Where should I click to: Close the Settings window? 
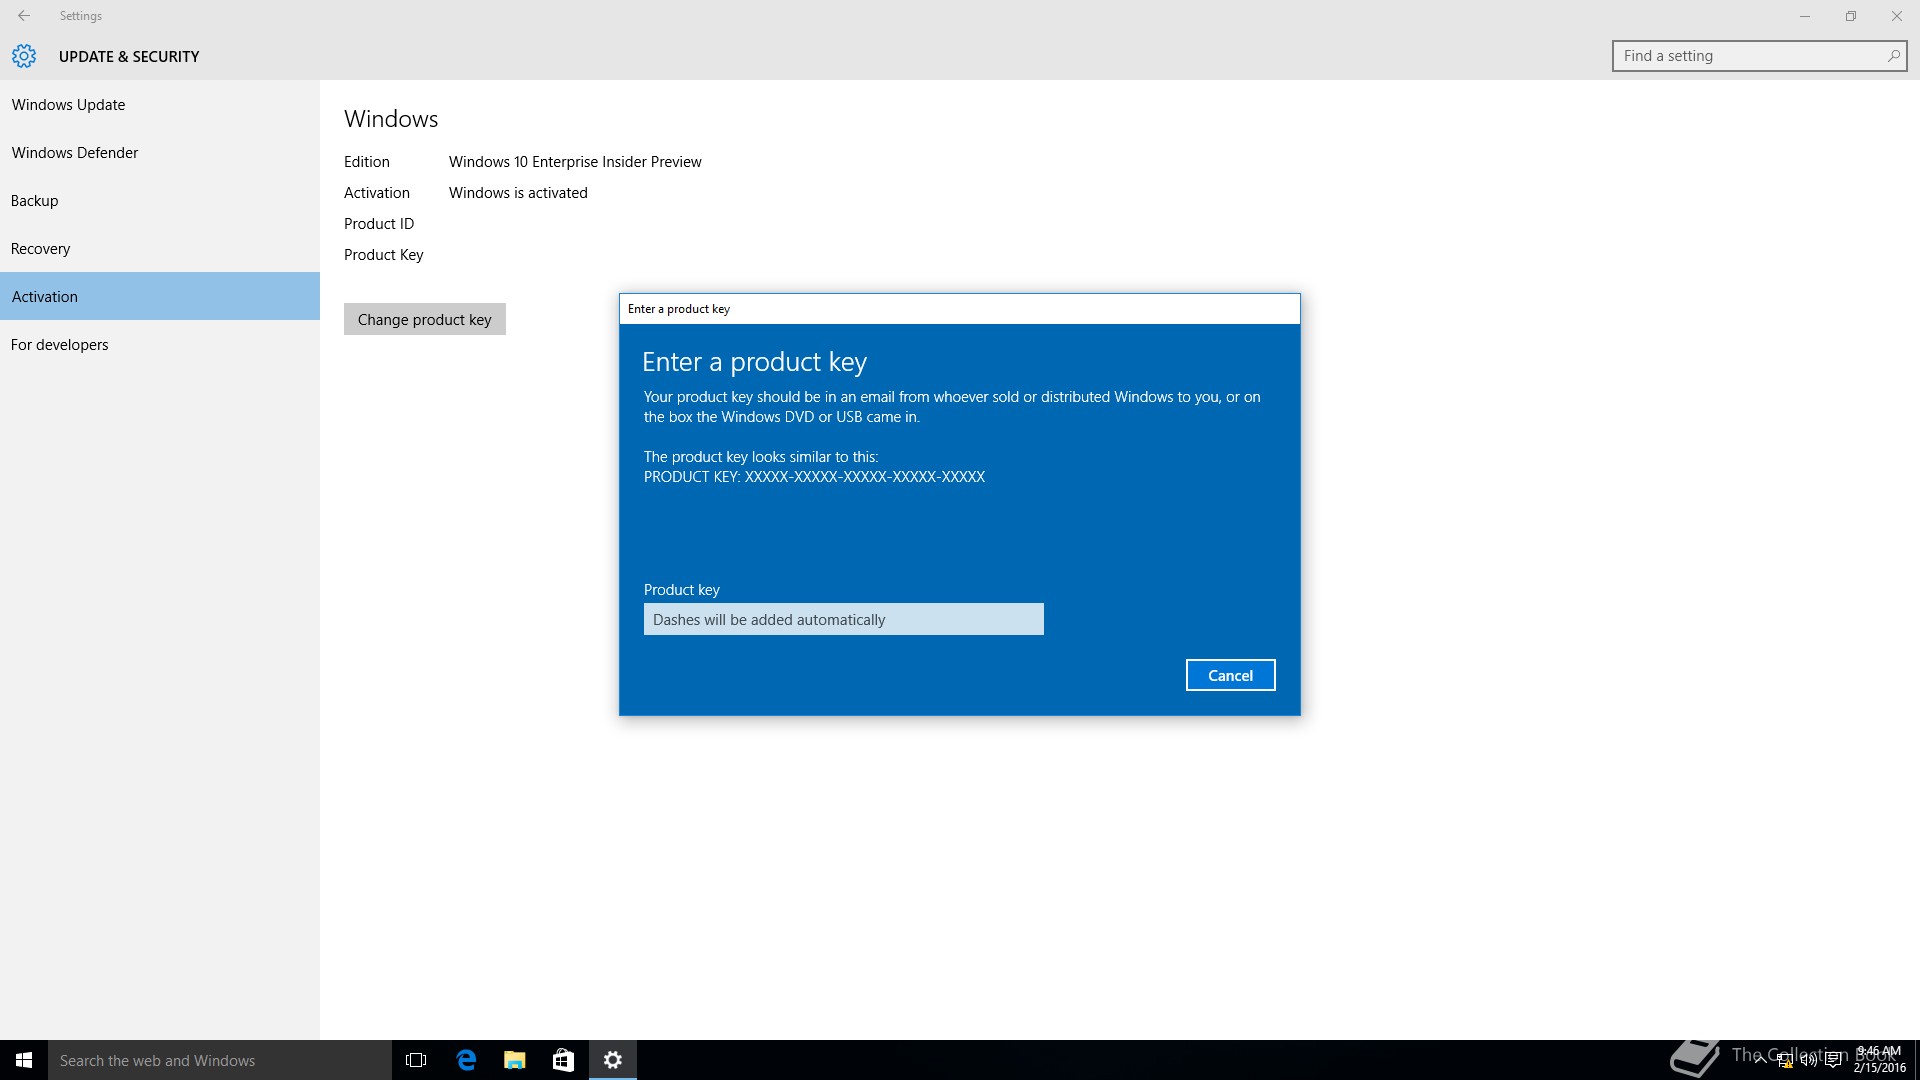pyautogui.click(x=1897, y=16)
